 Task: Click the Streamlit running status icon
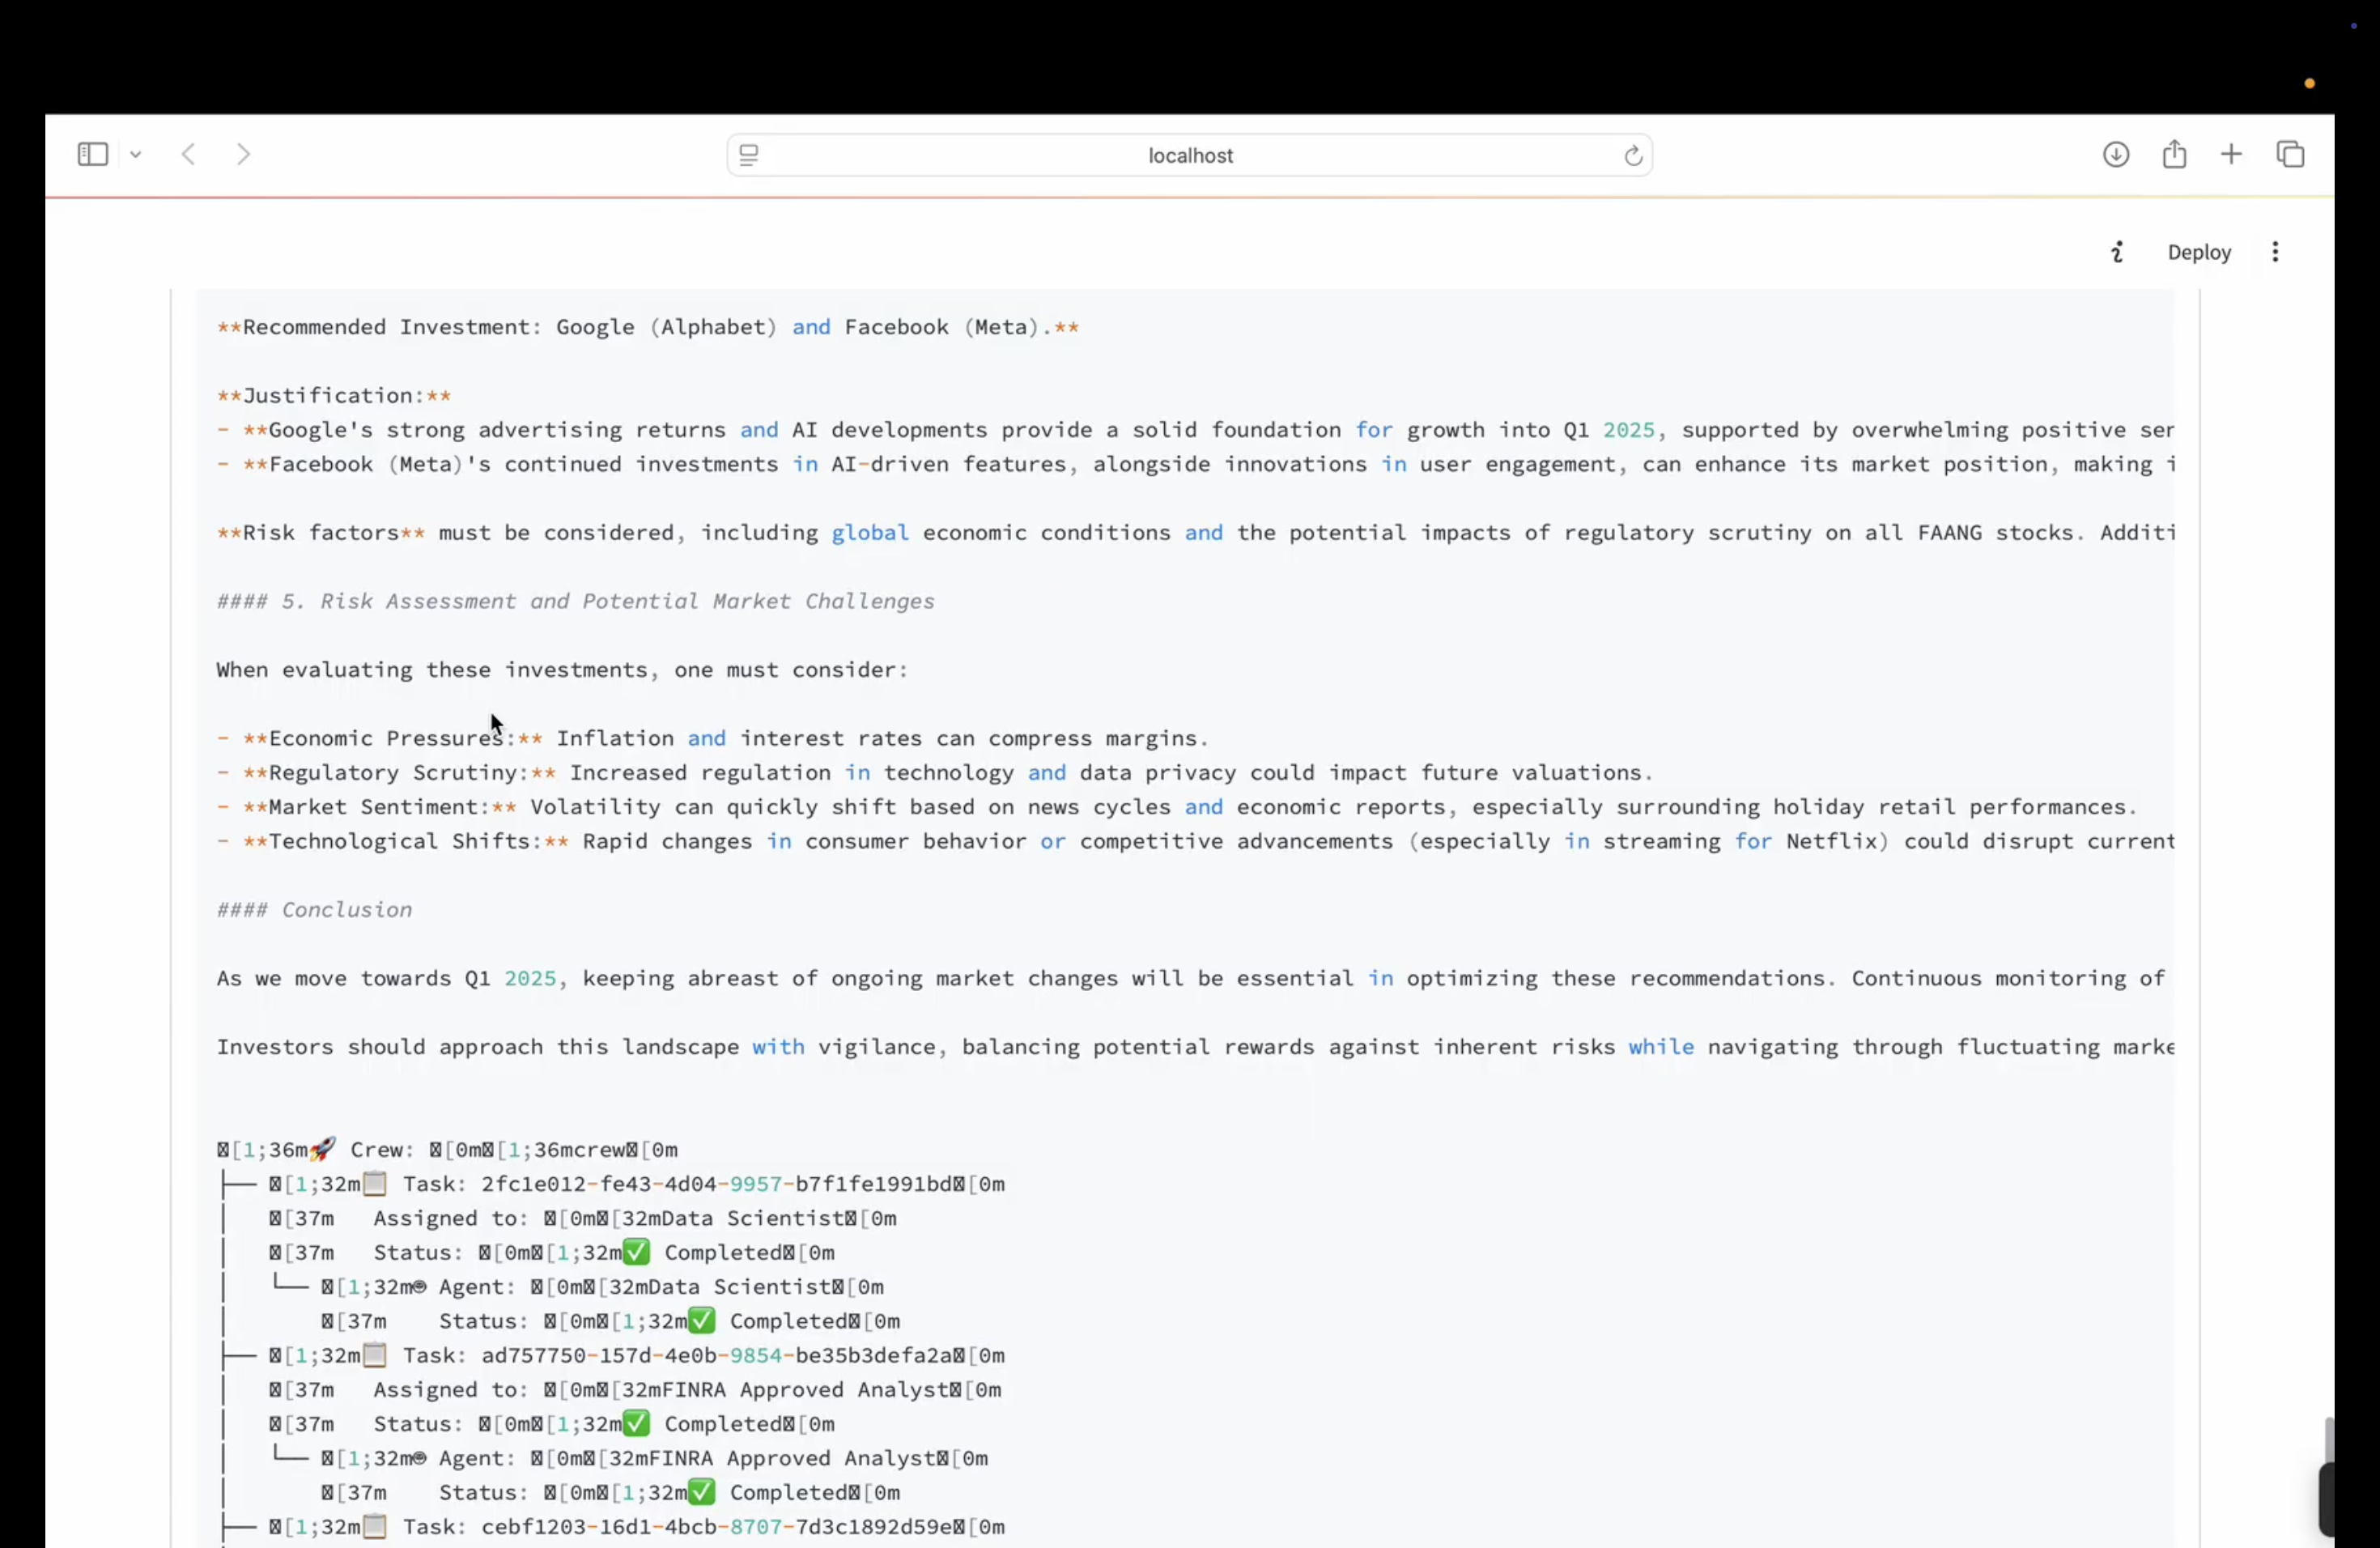(2116, 252)
